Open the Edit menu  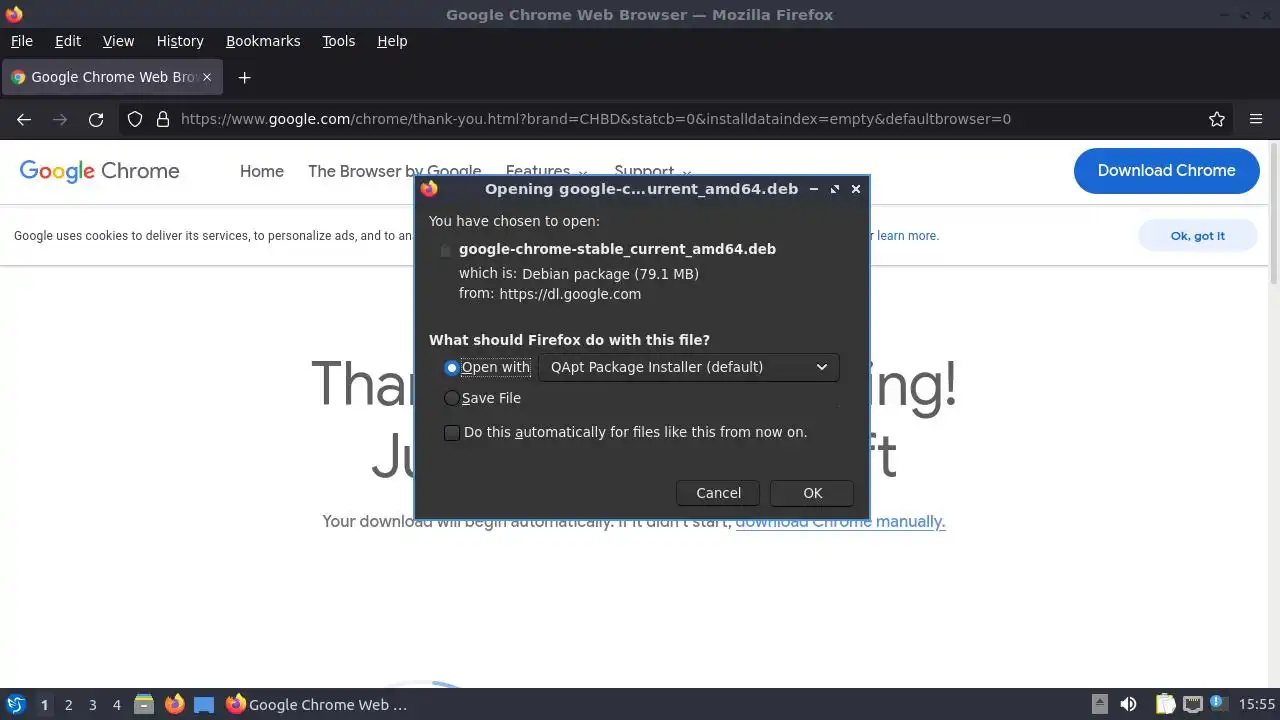(68, 41)
